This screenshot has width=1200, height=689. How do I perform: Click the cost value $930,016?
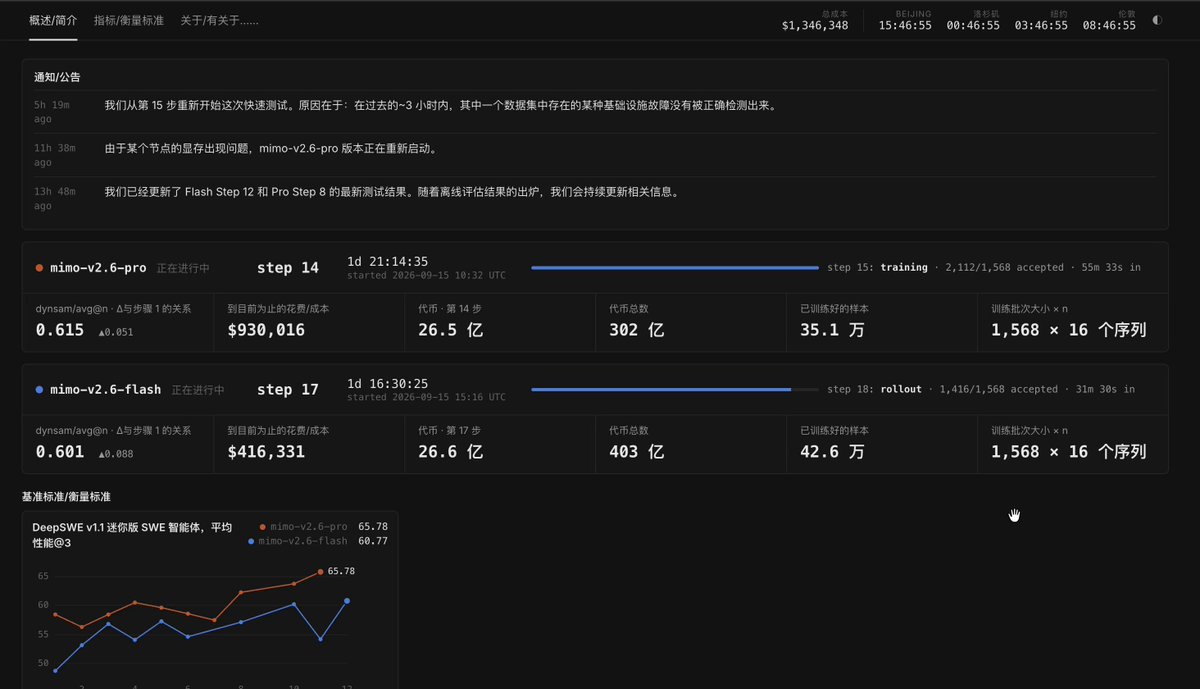click(x=266, y=330)
